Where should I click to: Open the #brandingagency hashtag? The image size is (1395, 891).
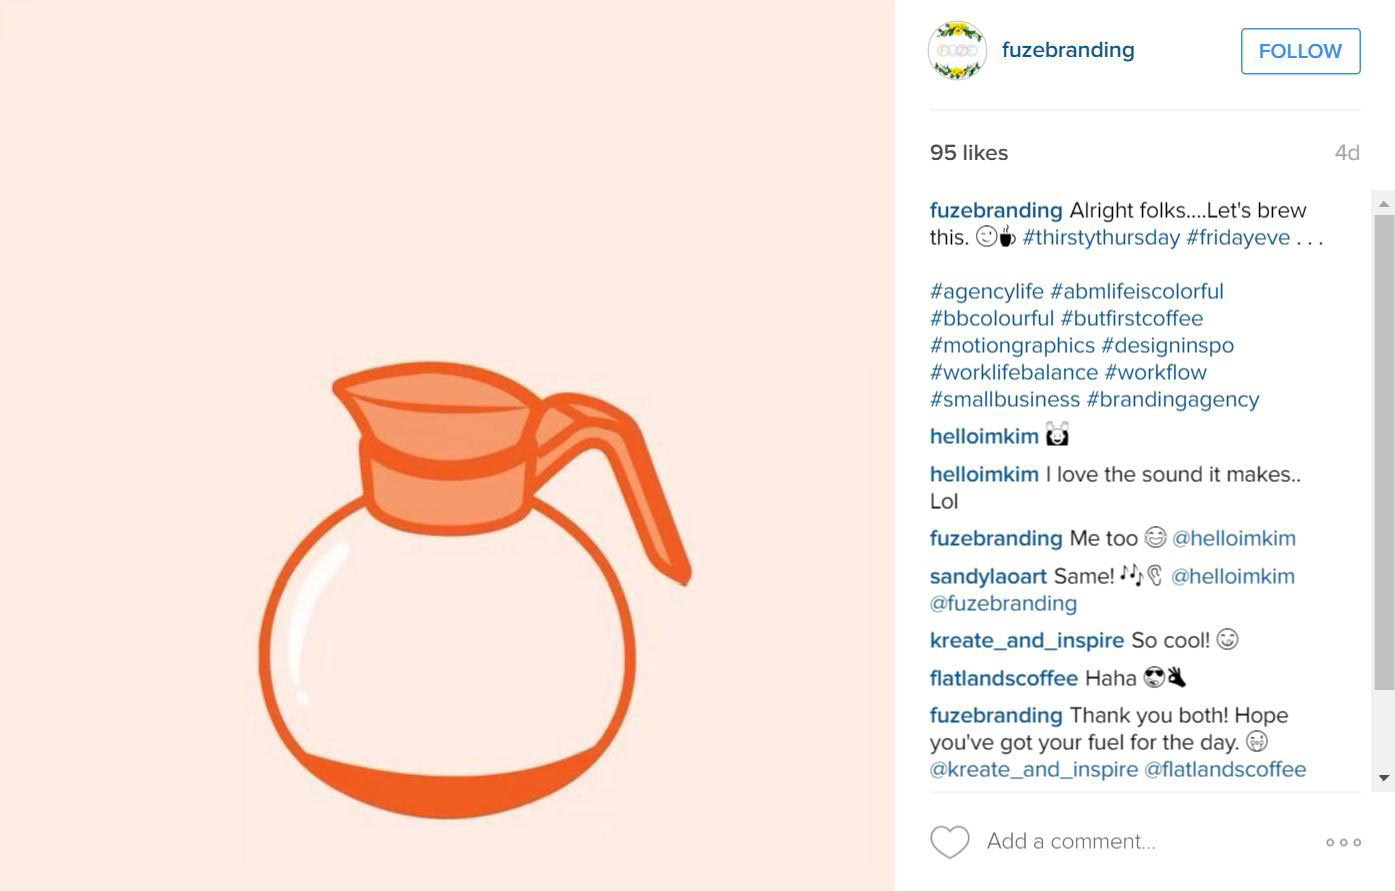1173,400
